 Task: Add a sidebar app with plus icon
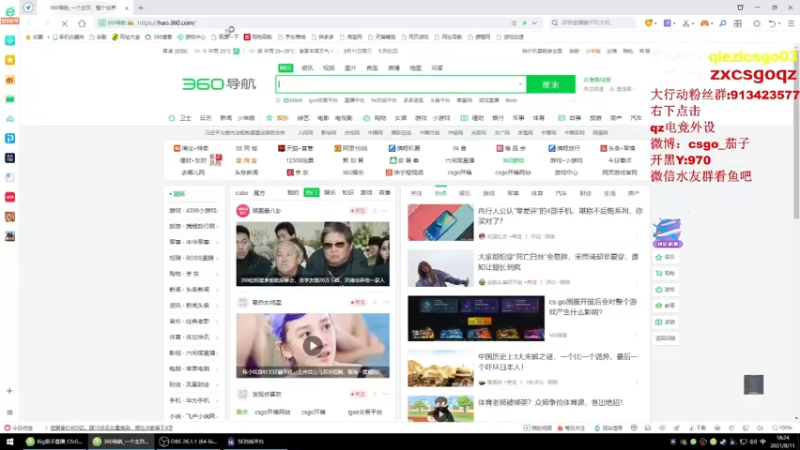pyautogui.click(x=10, y=391)
